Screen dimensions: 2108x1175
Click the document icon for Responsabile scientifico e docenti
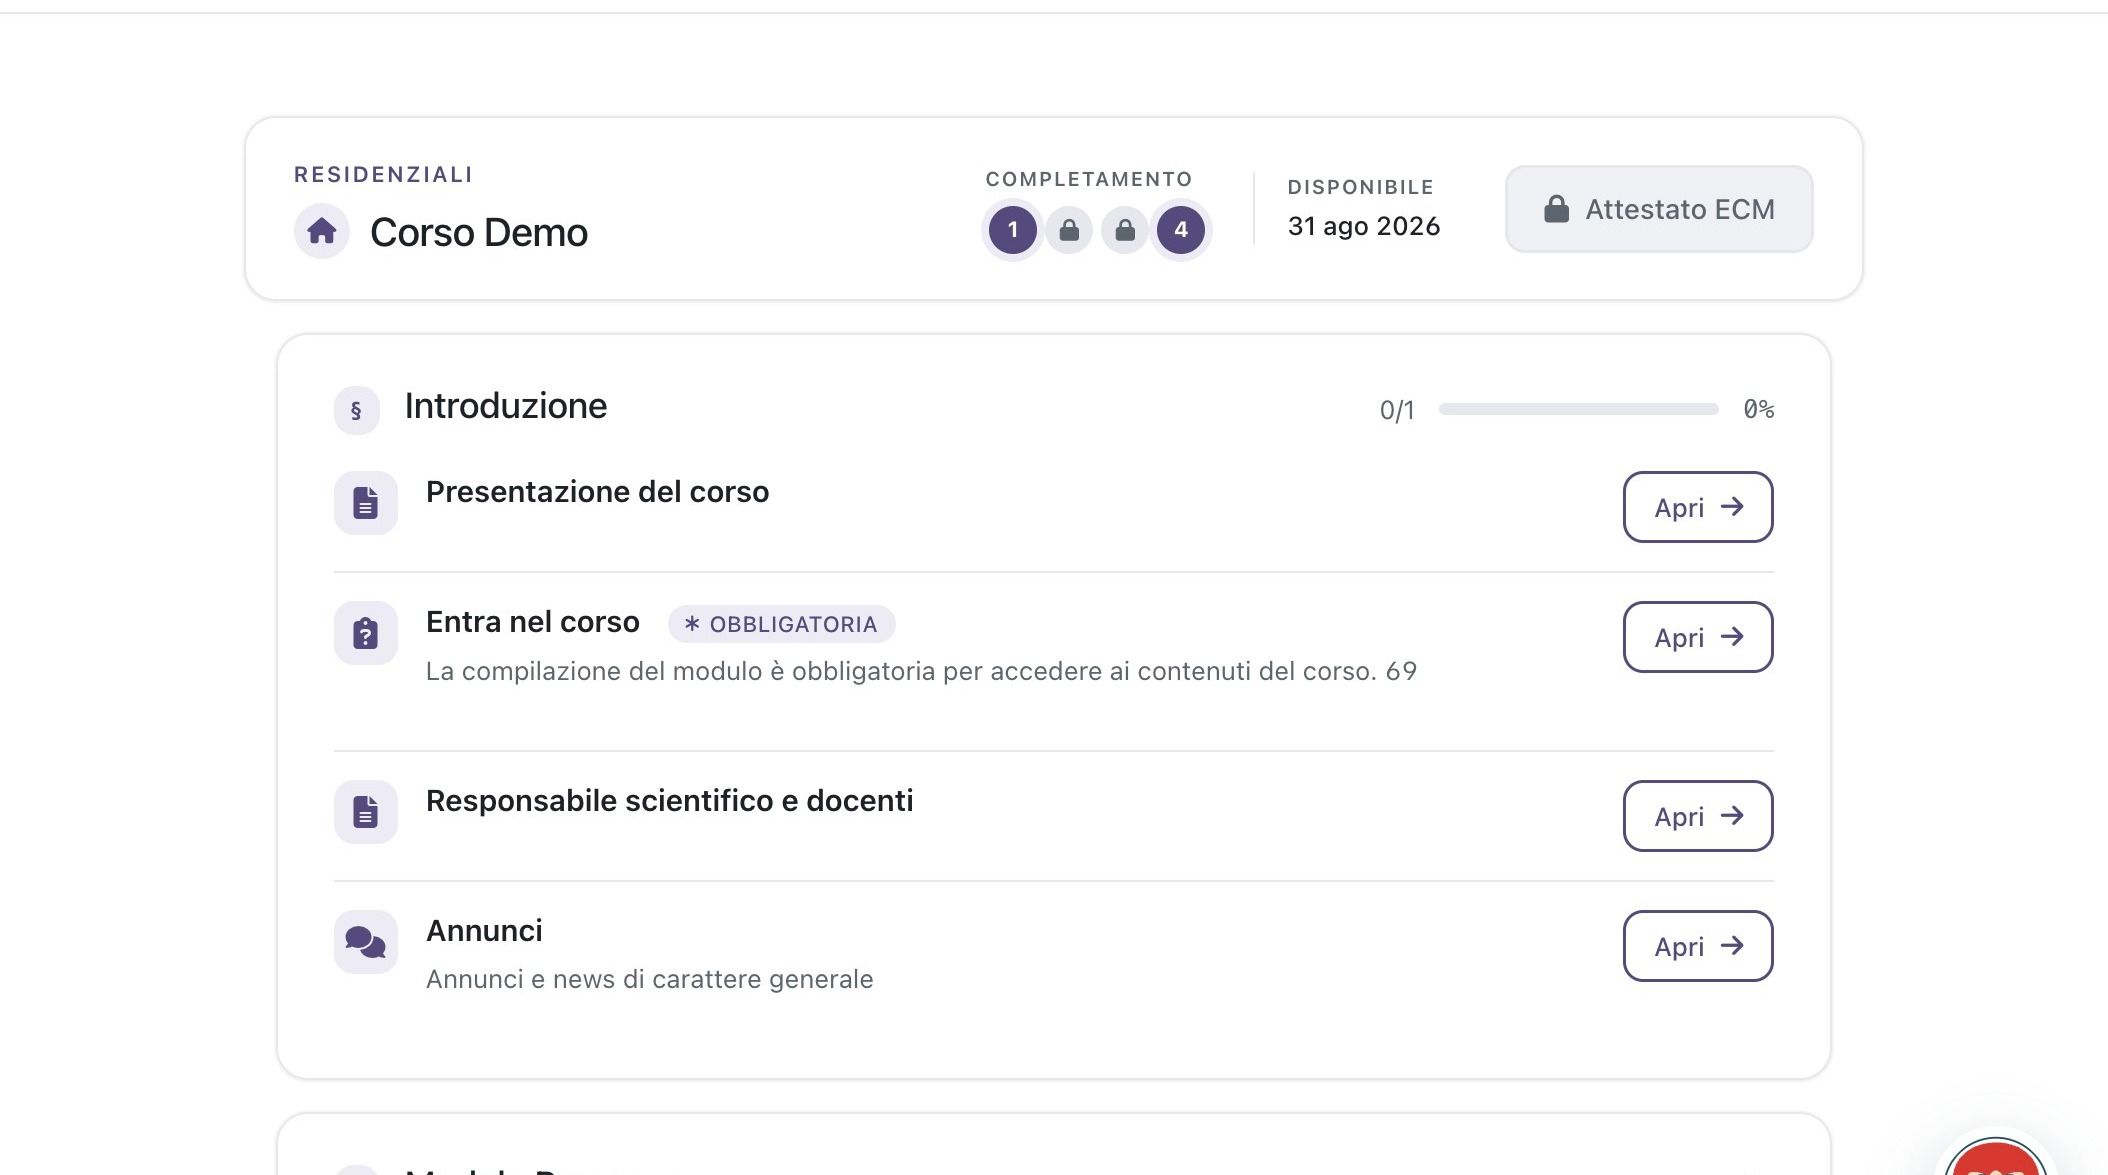pyautogui.click(x=366, y=812)
